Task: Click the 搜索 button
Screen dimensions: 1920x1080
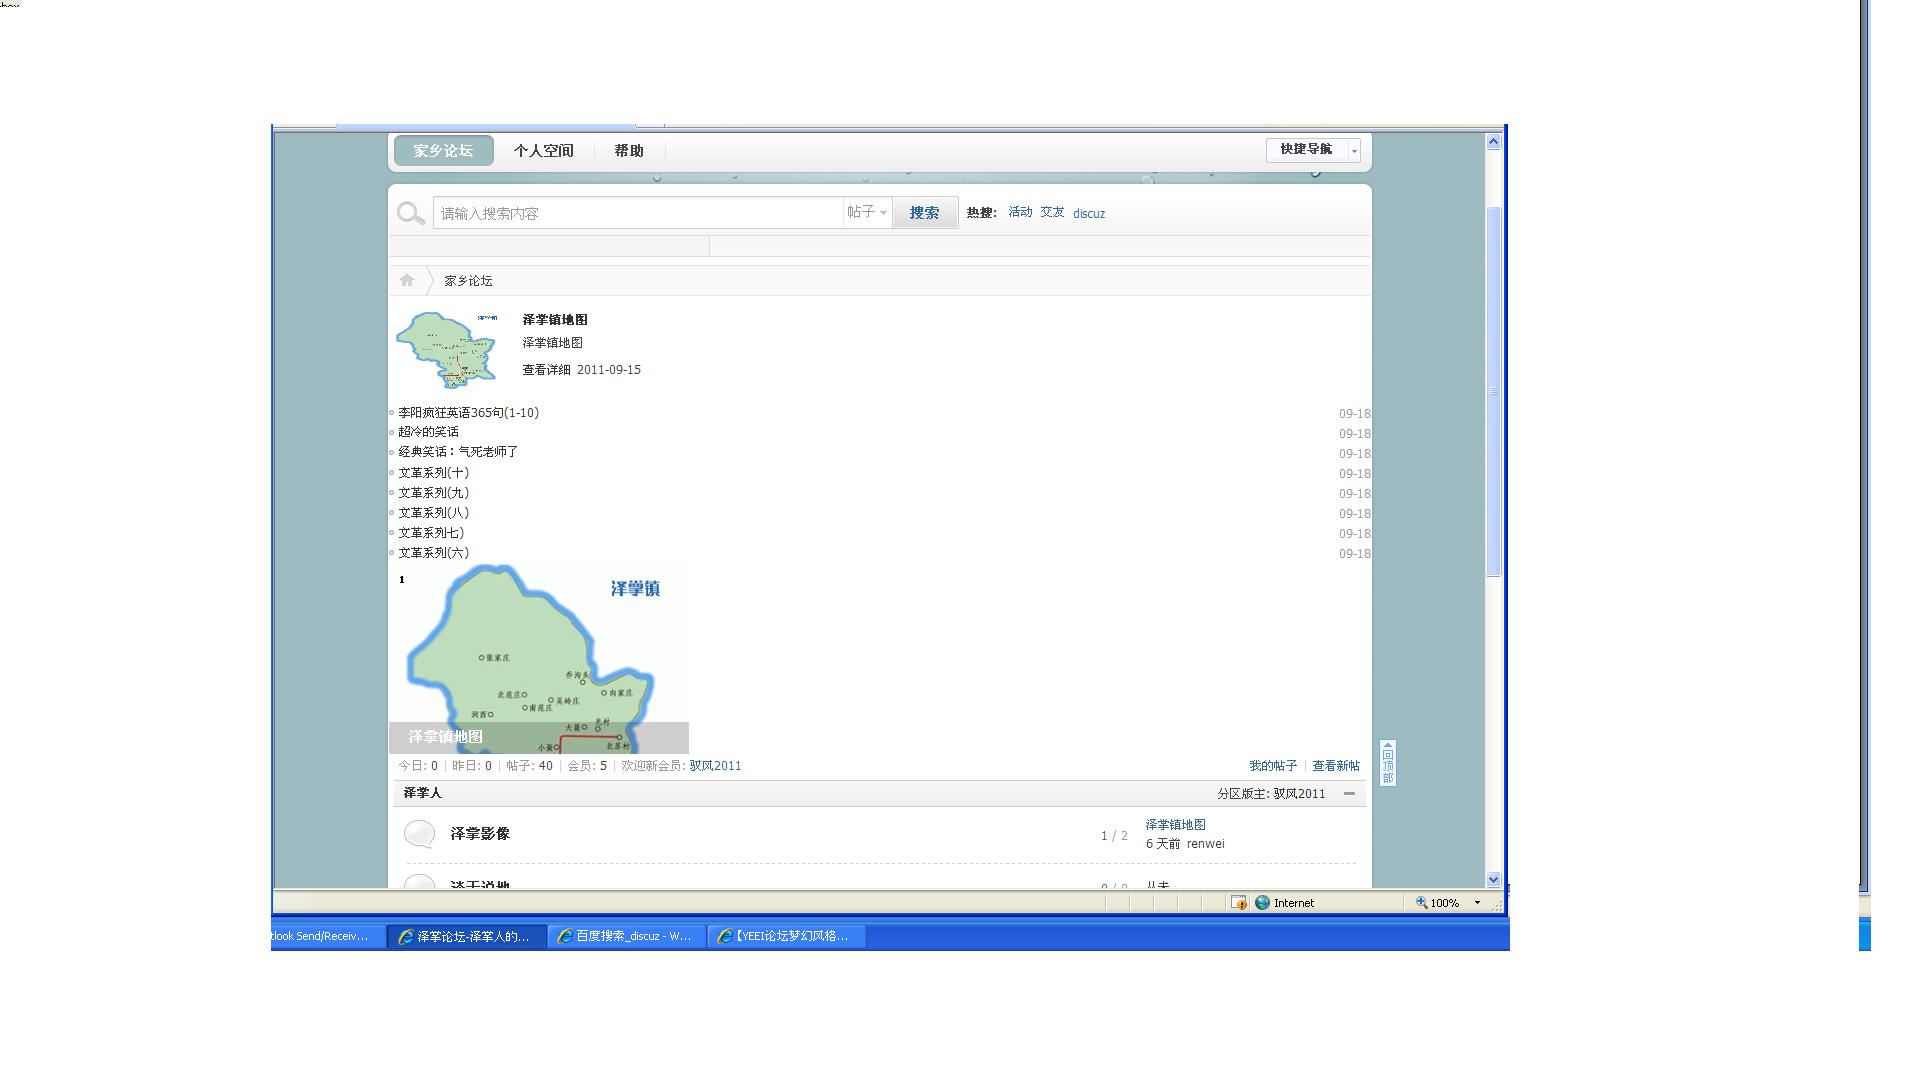Action: tap(924, 213)
